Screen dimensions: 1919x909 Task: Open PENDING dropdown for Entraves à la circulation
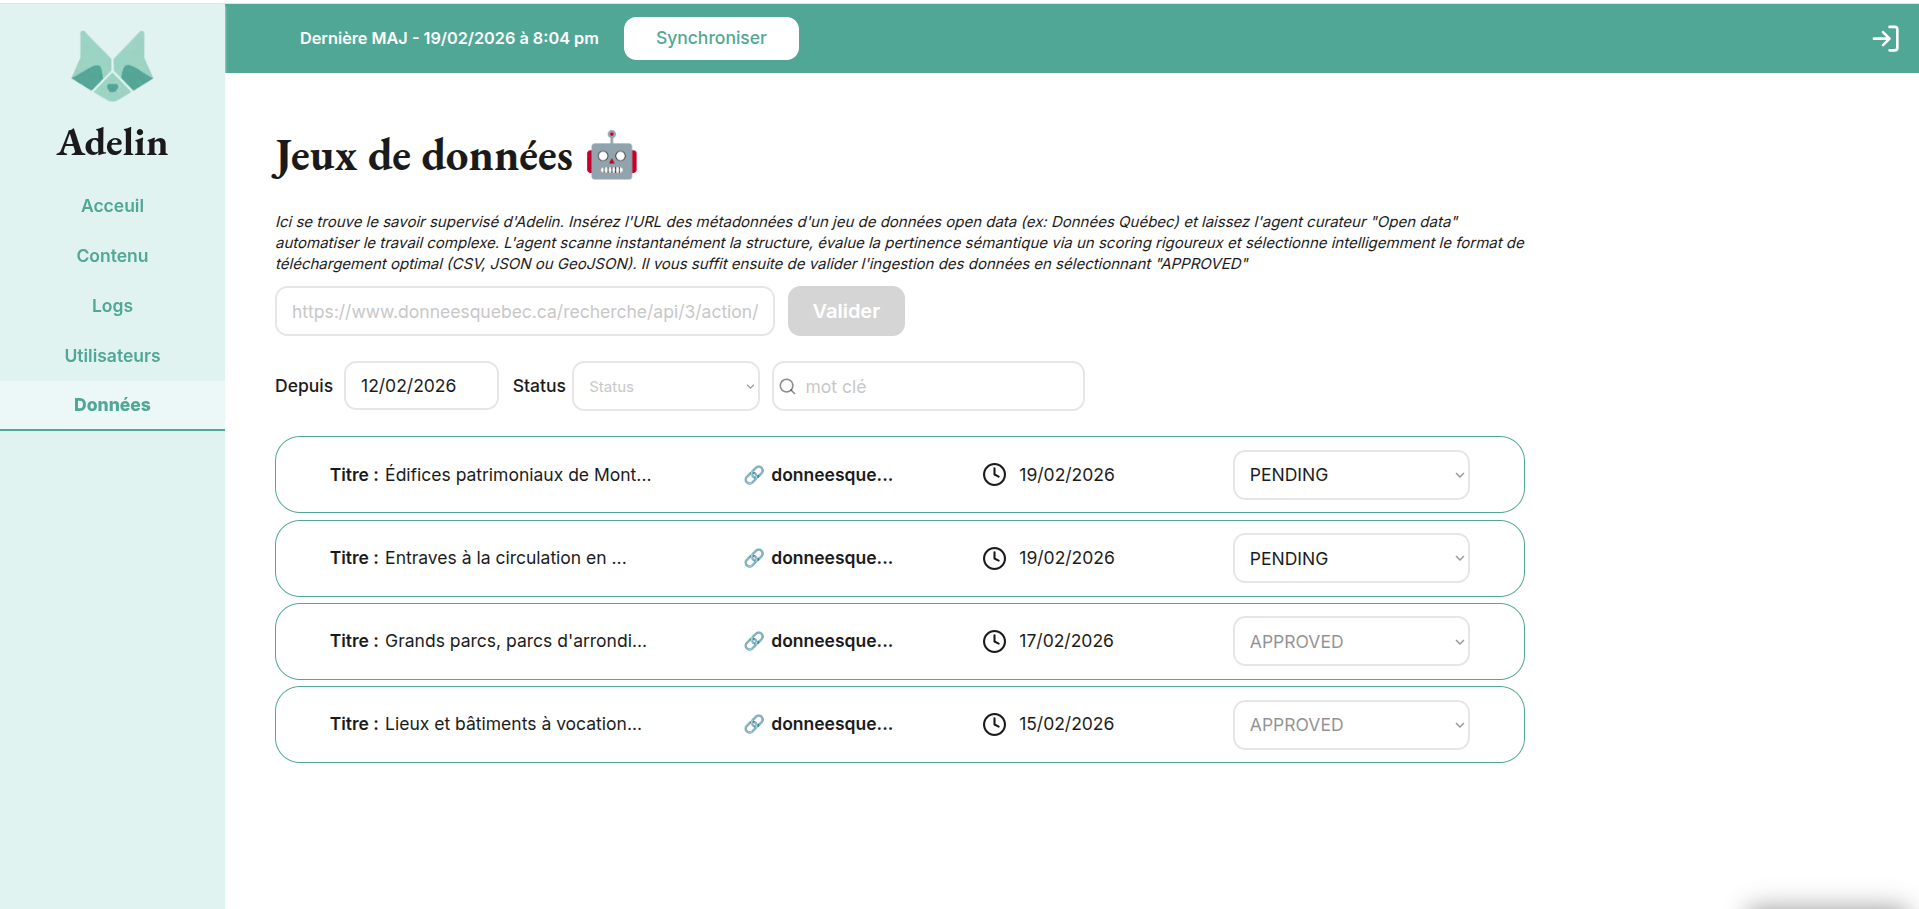coord(1351,558)
